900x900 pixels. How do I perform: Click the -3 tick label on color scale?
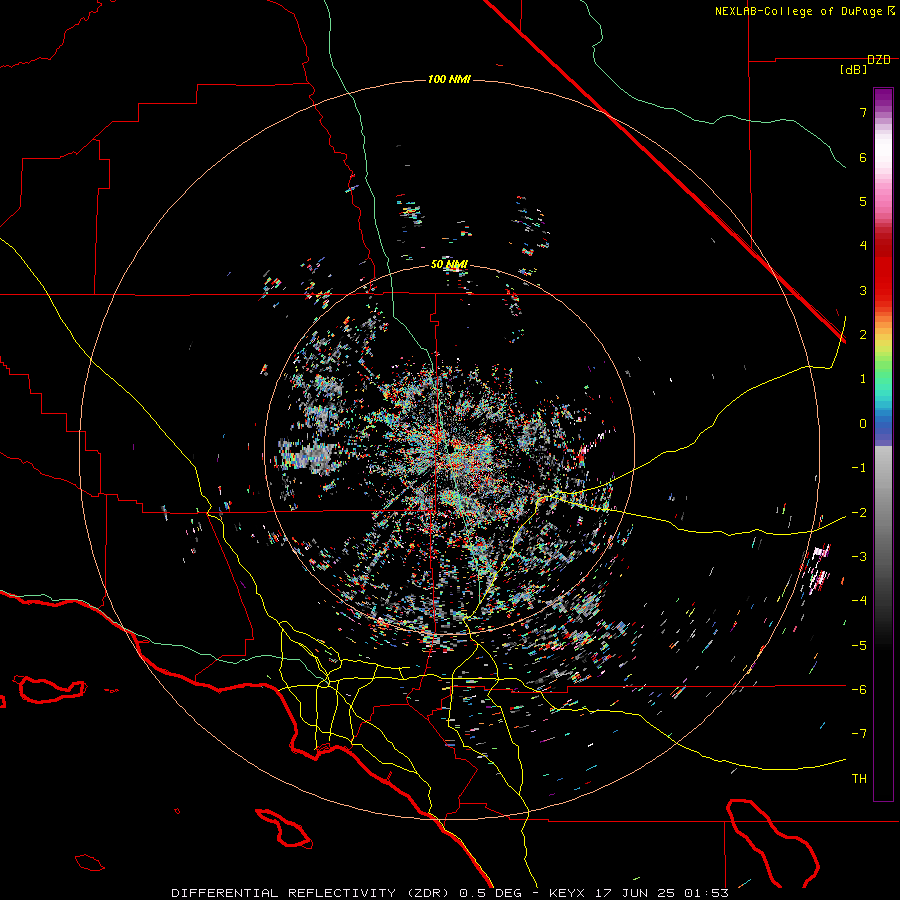pyautogui.click(x=859, y=557)
